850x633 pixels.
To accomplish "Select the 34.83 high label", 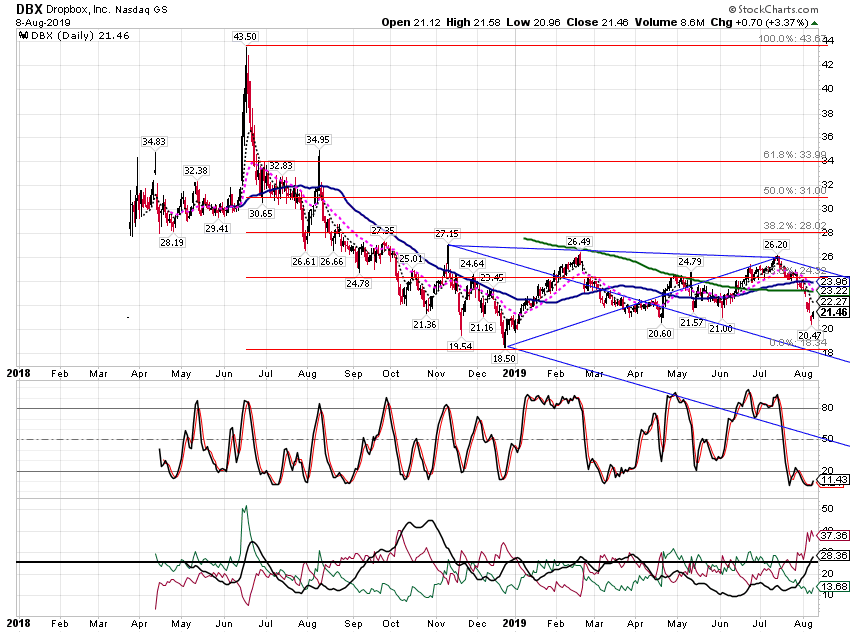I will (154, 141).
